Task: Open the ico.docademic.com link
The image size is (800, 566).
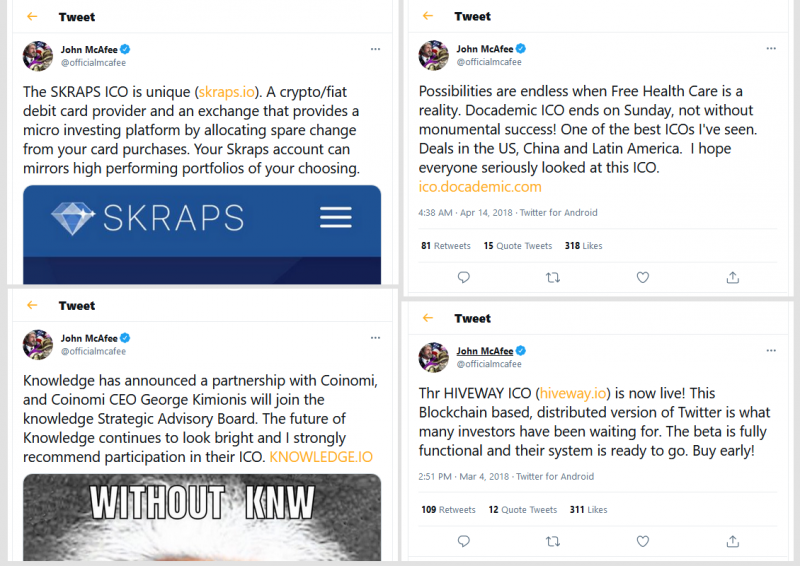Action: coord(480,187)
